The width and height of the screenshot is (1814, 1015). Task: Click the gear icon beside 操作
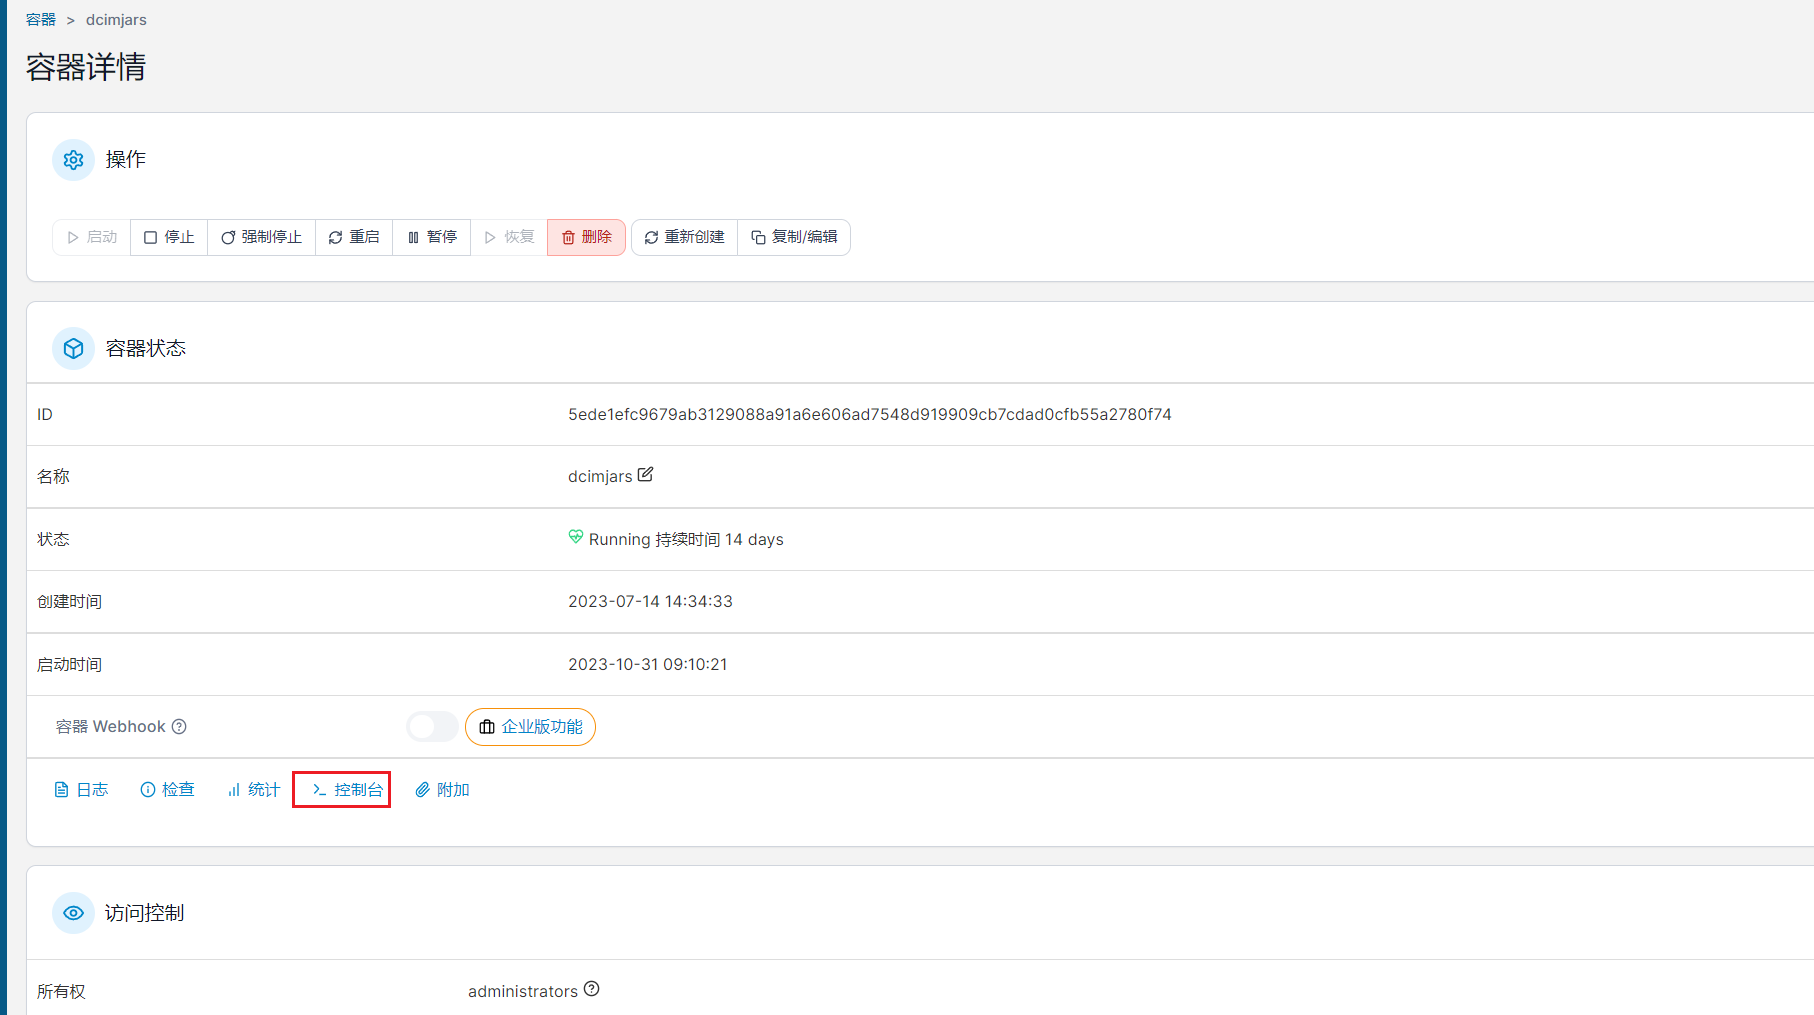(73, 160)
